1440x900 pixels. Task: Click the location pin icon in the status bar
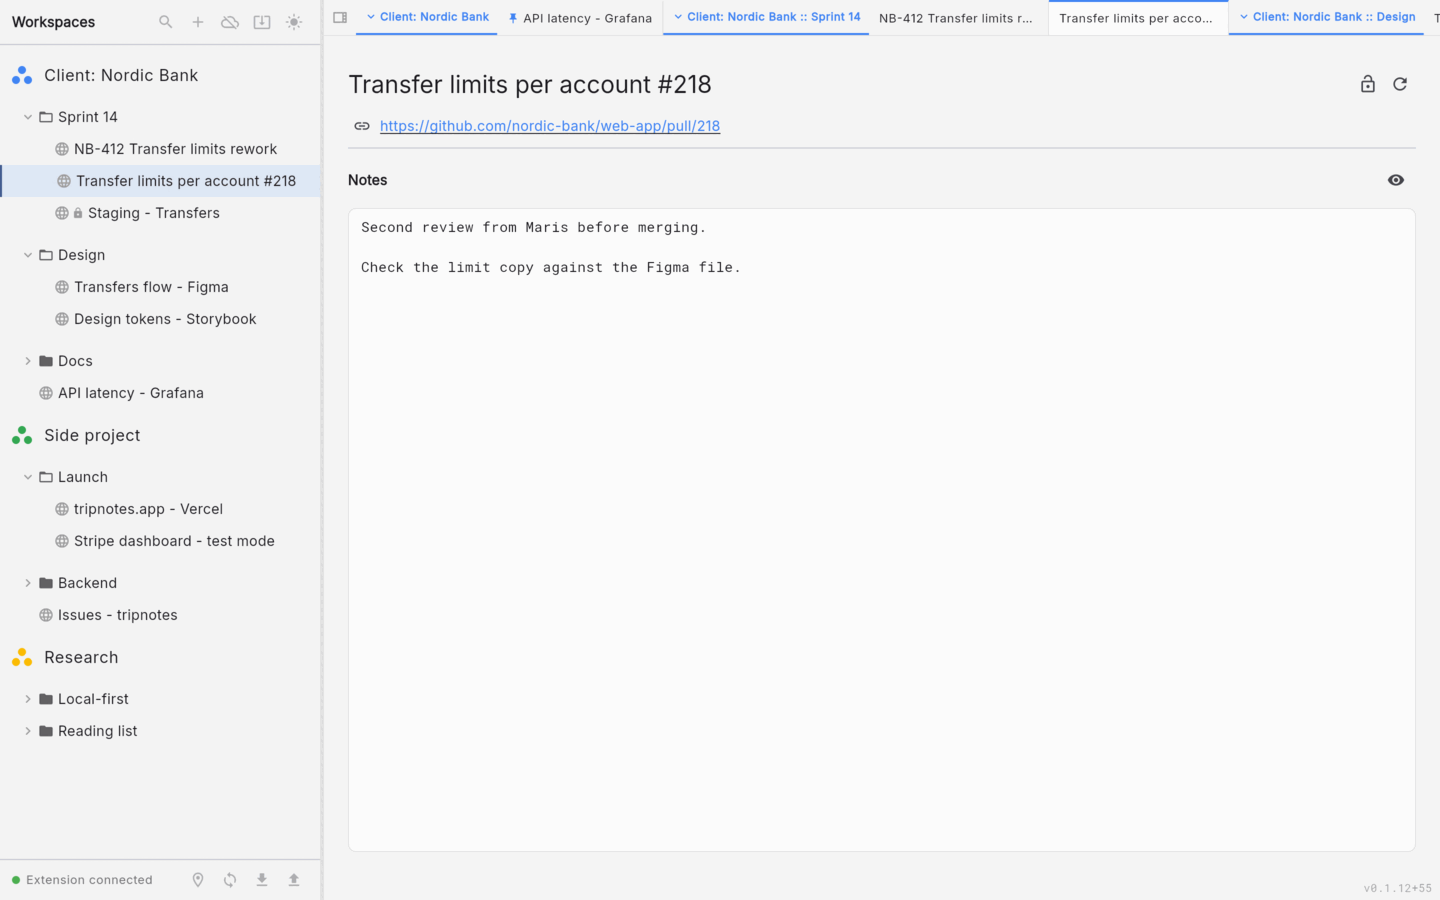coord(198,880)
